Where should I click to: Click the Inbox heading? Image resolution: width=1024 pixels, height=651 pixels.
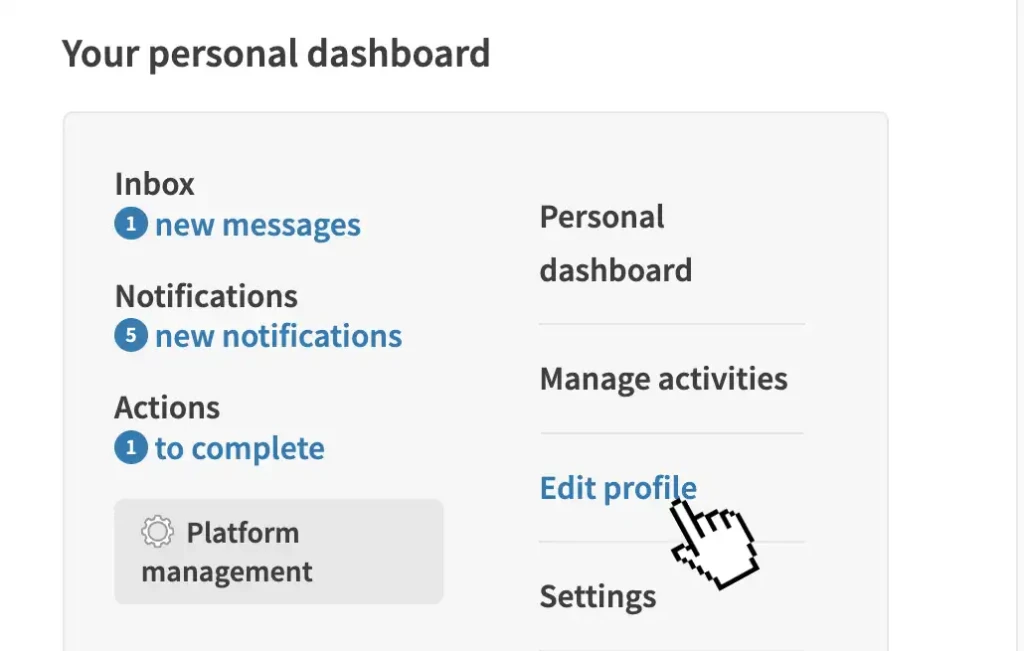coord(155,184)
